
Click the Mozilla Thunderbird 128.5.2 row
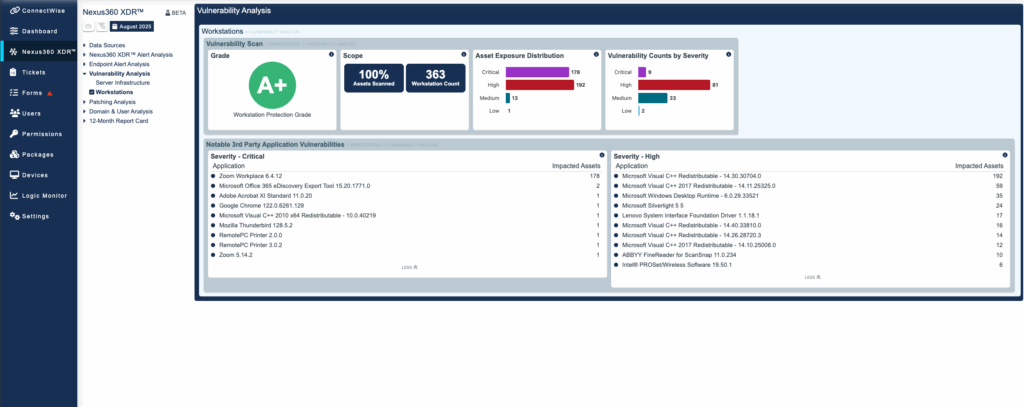pyautogui.click(x=406, y=225)
